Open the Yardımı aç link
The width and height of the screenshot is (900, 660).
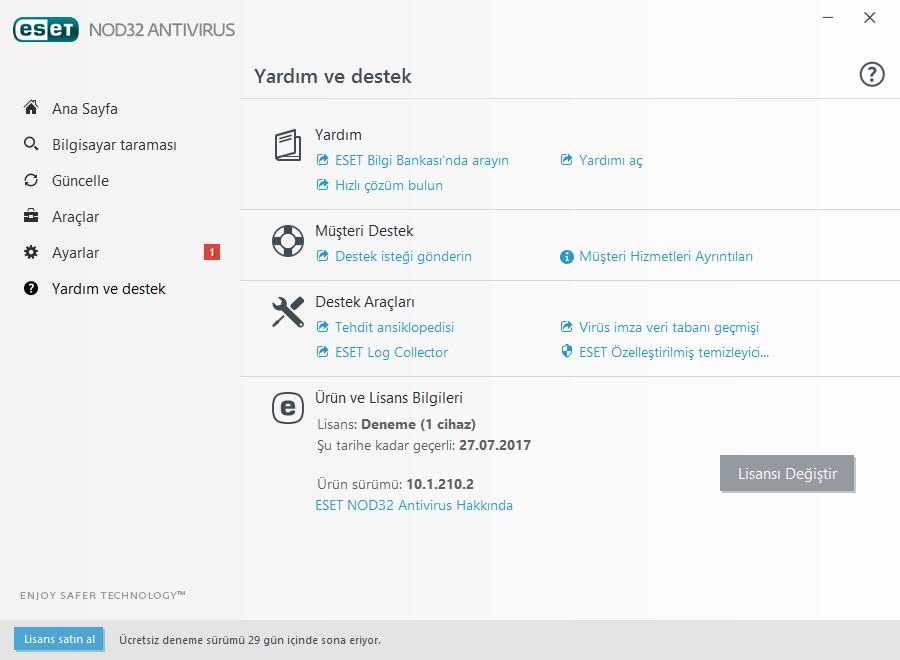click(611, 160)
